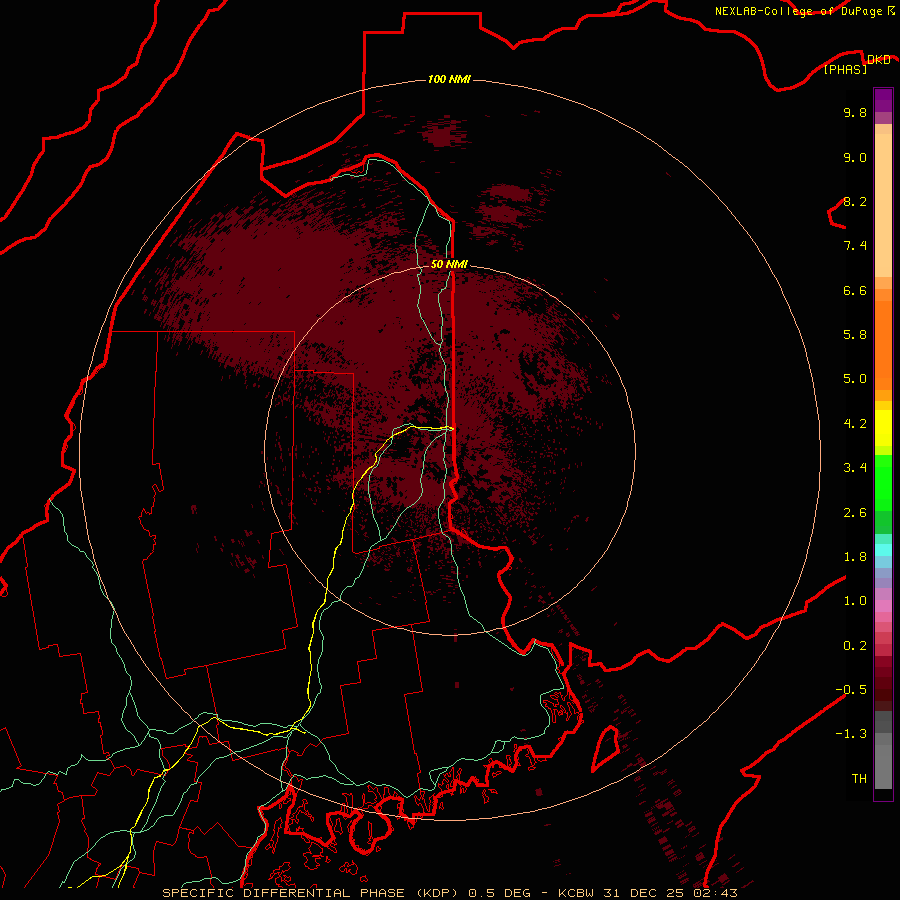900x900 pixels.
Task: Click the -0.5 value on color scale
Action: [x=851, y=690]
